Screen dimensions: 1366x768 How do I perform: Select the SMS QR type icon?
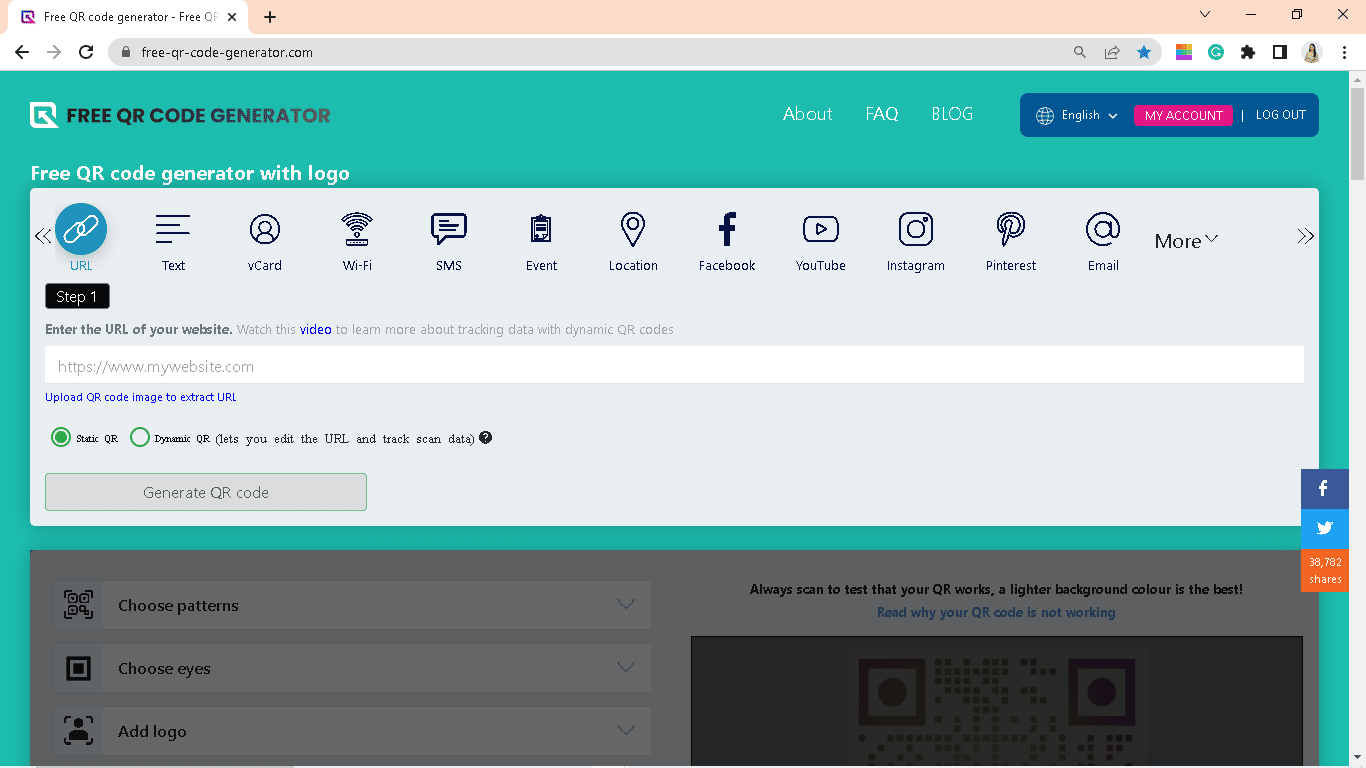(x=449, y=230)
